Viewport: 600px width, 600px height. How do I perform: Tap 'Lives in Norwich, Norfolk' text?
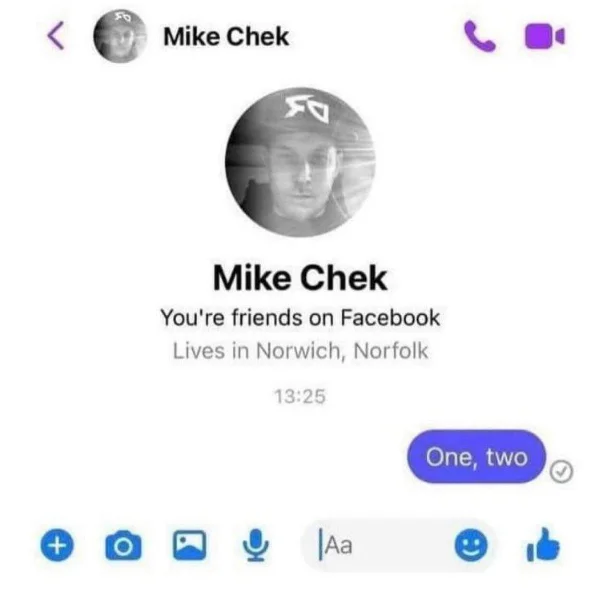point(300,351)
